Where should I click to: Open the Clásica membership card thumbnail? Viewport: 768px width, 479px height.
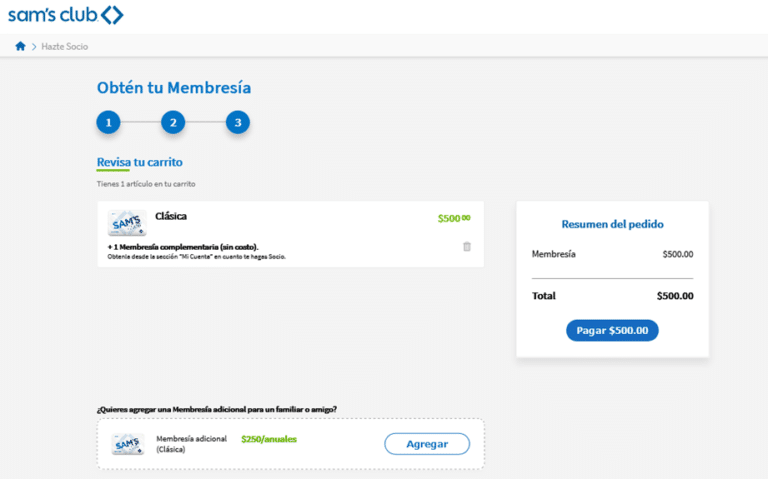(127, 223)
